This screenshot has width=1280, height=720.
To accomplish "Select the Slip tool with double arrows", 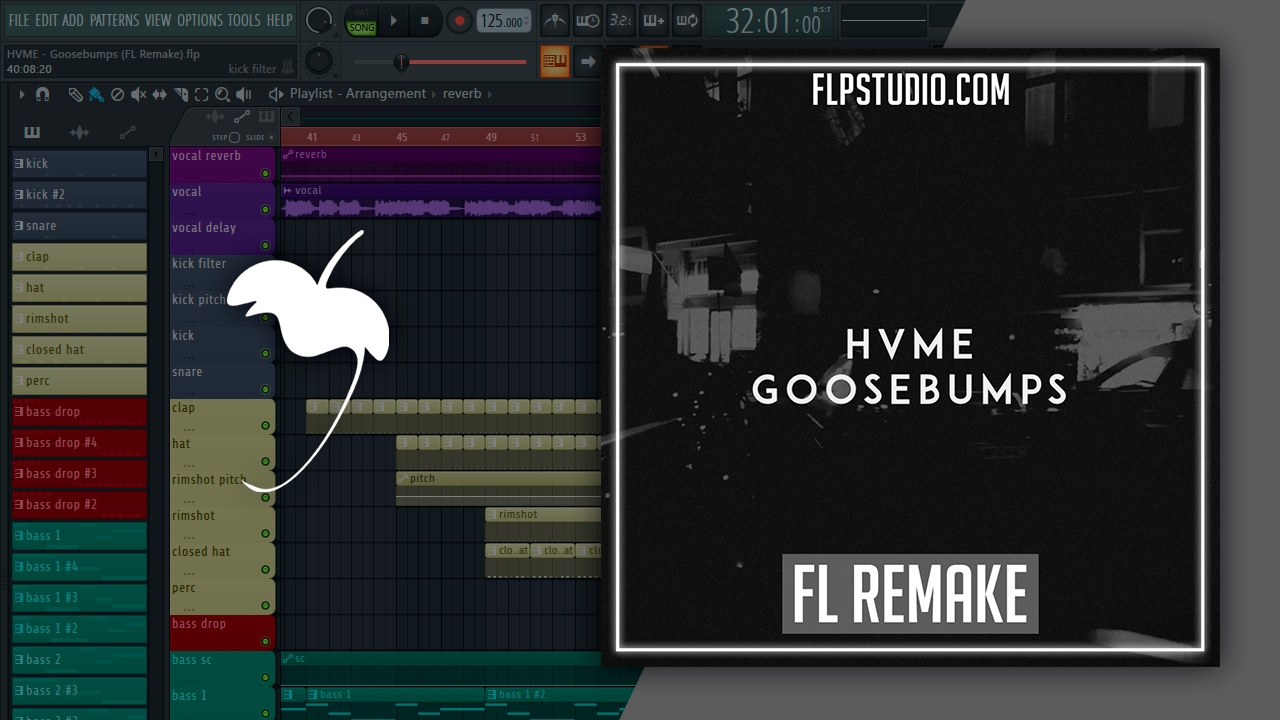I will click(x=160, y=94).
